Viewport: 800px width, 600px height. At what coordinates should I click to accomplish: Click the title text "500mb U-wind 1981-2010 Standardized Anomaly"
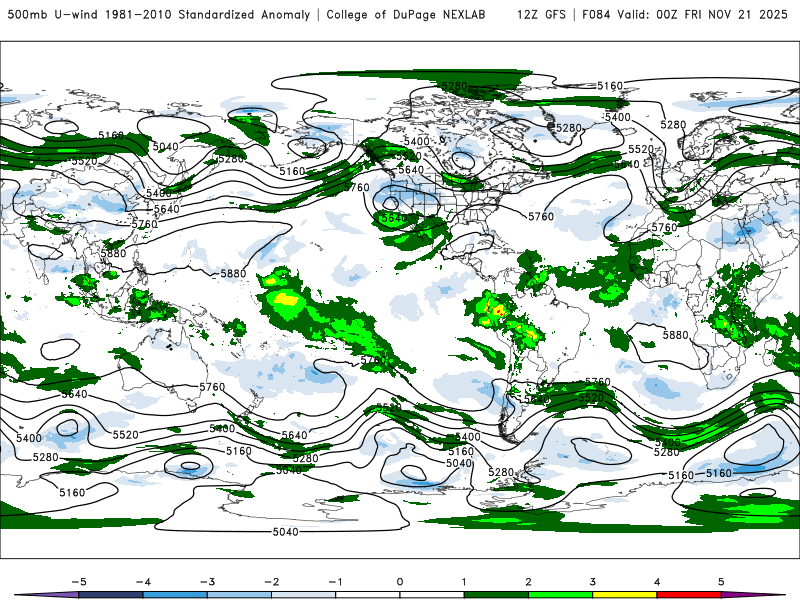(x=159, y=14)
